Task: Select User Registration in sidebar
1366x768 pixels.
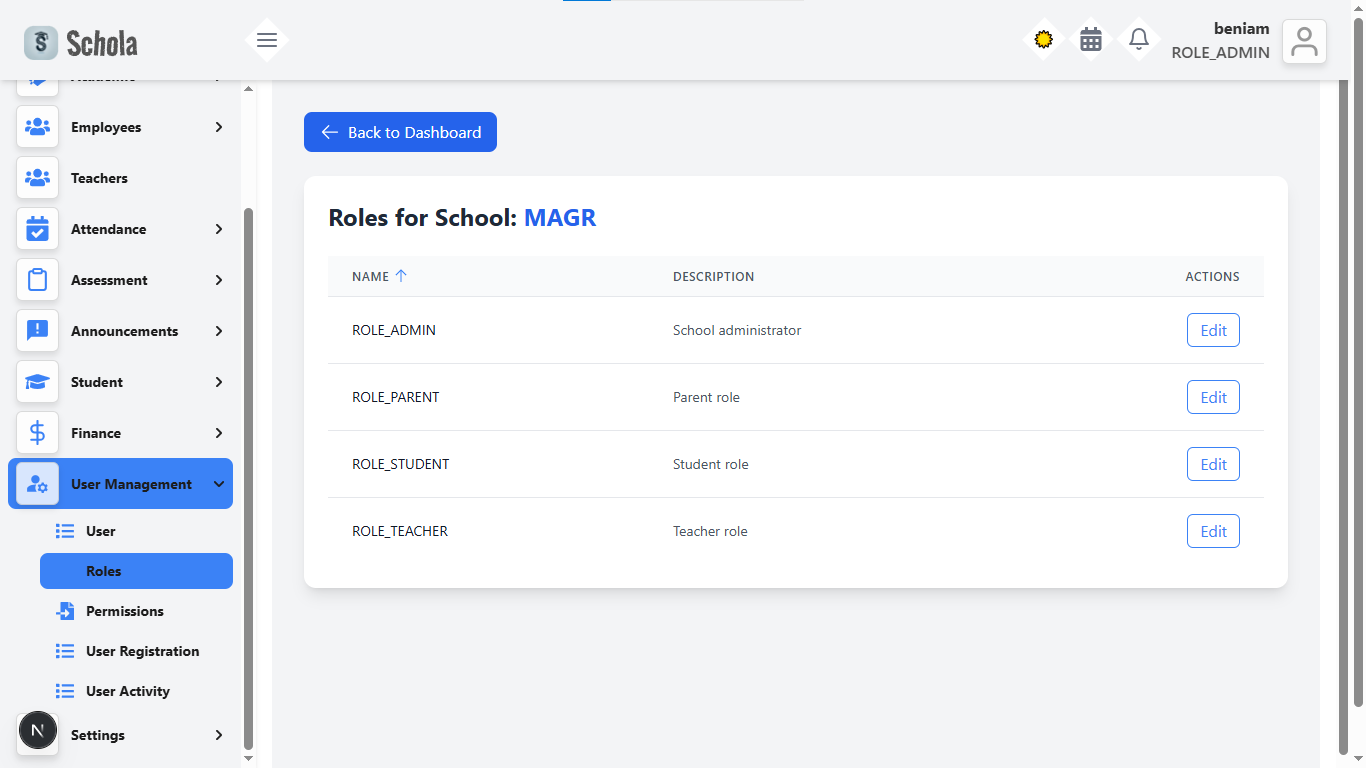Action: [142, 651]
